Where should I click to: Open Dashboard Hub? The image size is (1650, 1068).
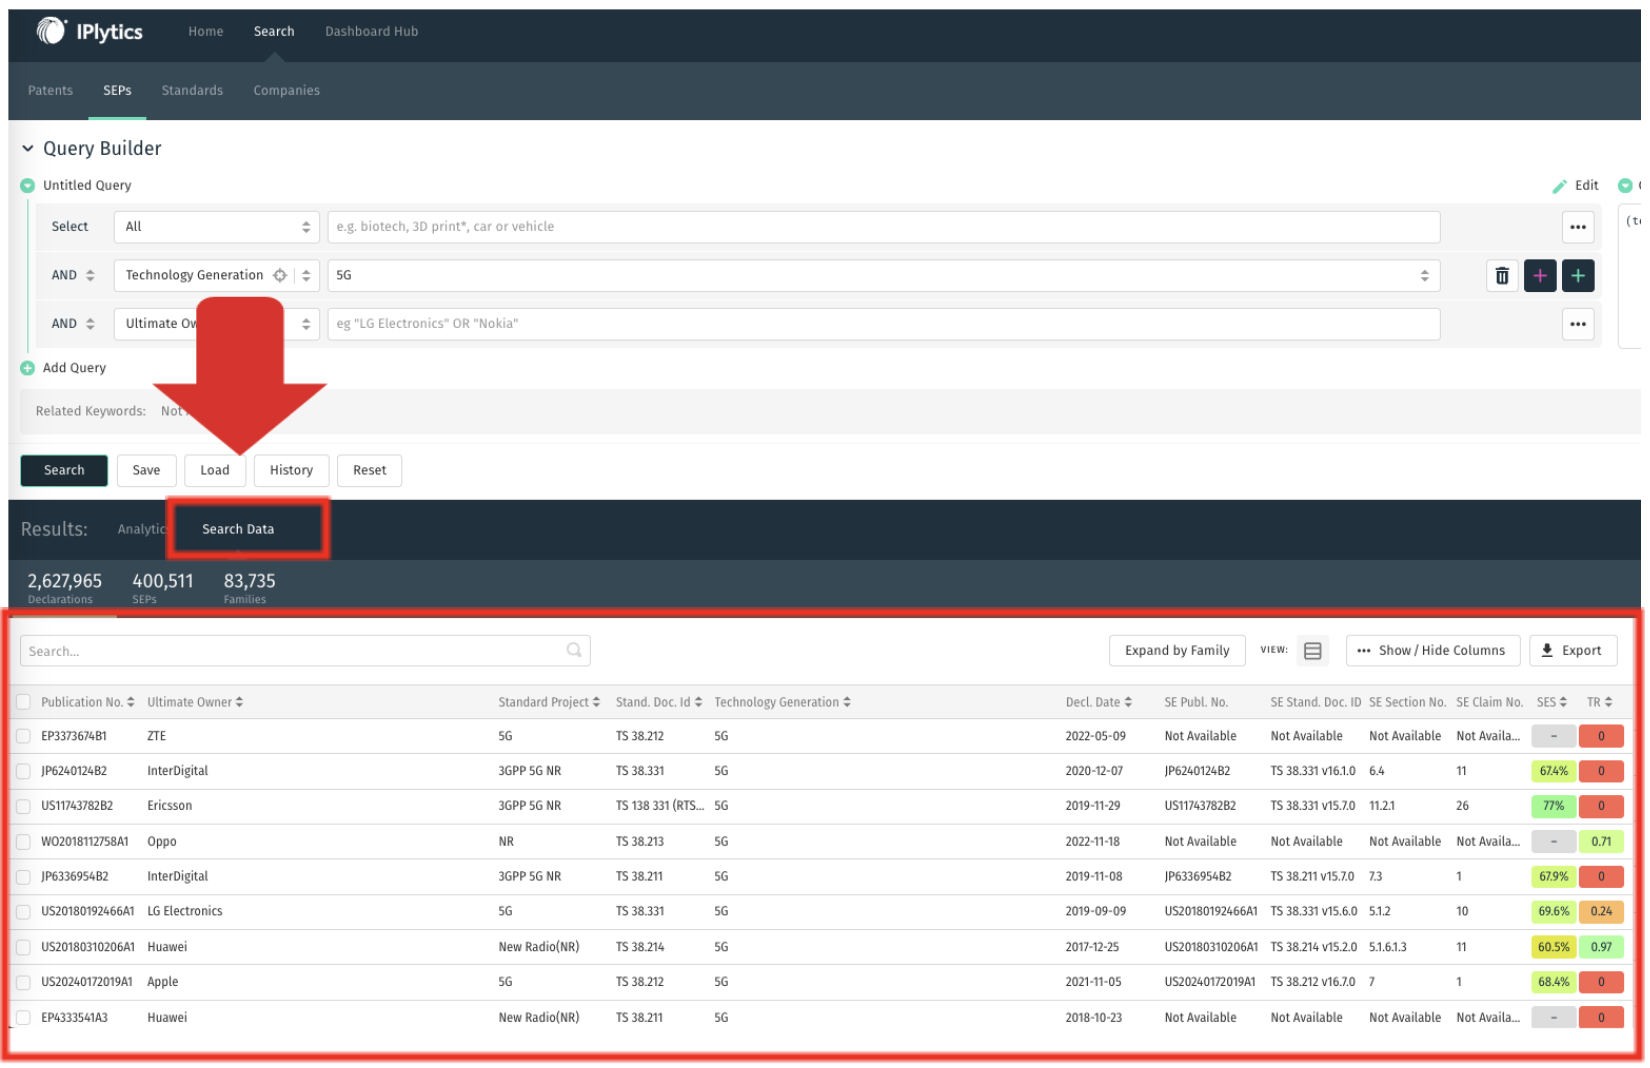click(x=371, y=32)
